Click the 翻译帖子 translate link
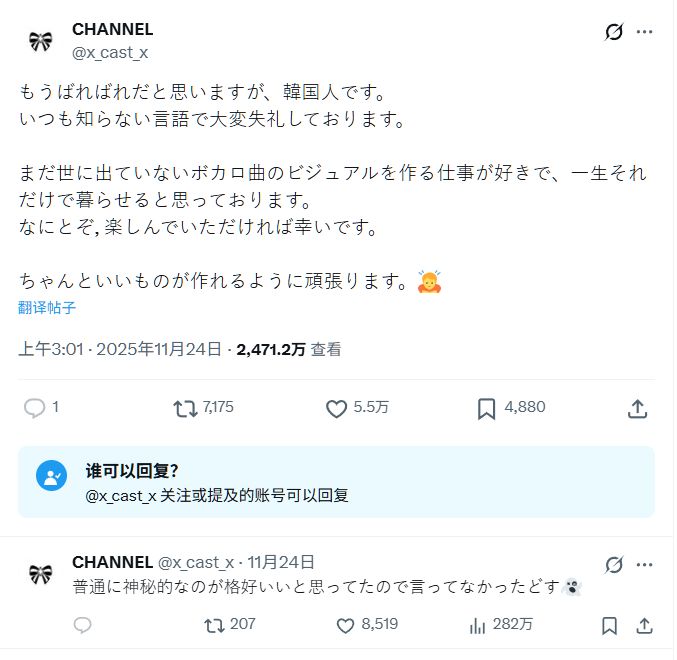Screen dimensions: 677x660 pyautogui.click(x=47, y=307)
